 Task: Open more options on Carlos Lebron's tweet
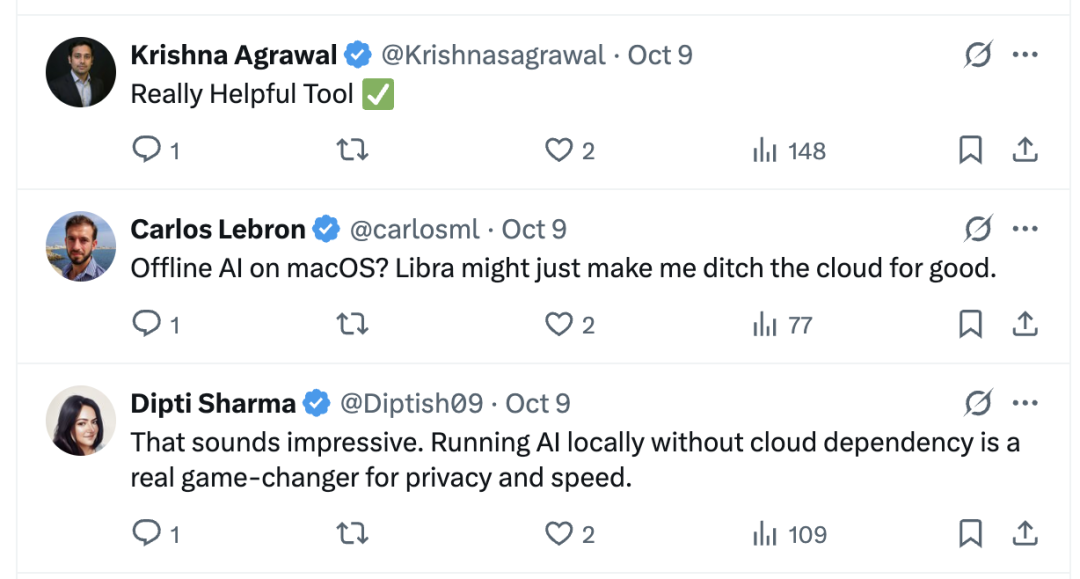[1025, 229]
